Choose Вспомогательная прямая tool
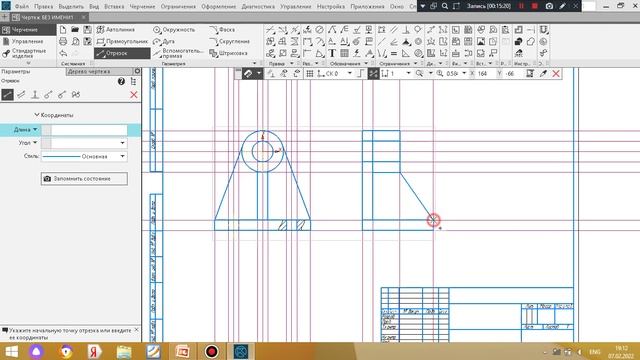This screenshot has height=360, width=640. click(178, 53)
